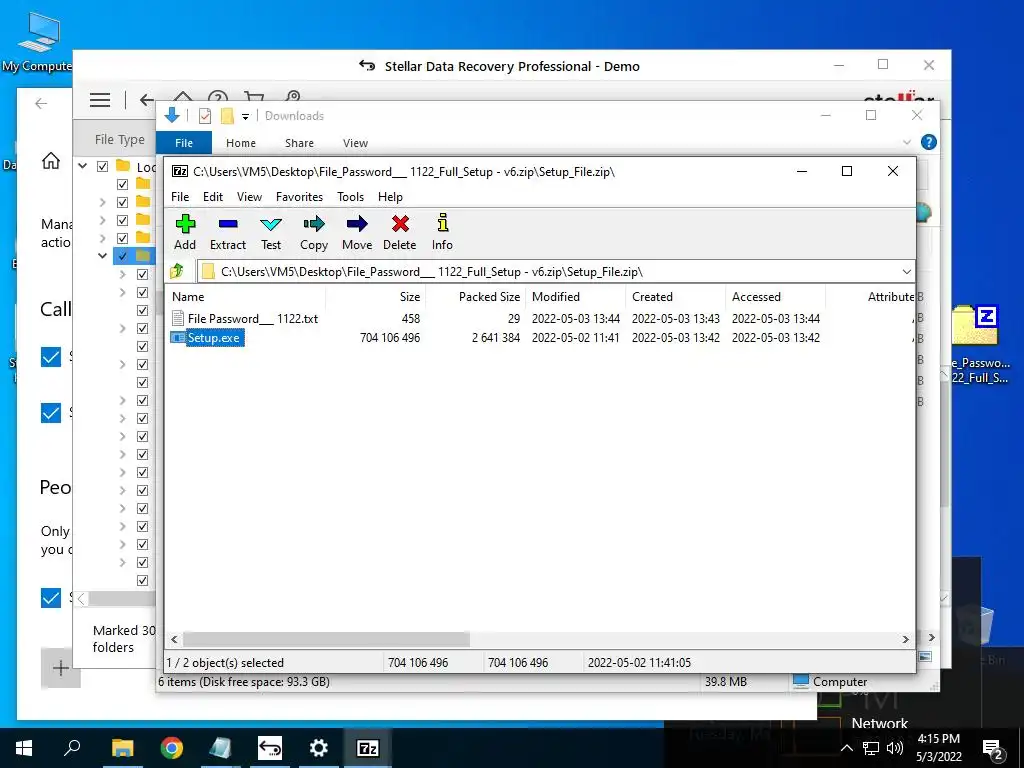The height and width of the screenshot is (768, 1024).
Task: Collapse the highlighted folder tree node
Action: pyautogui.click(x=103, y=255)
